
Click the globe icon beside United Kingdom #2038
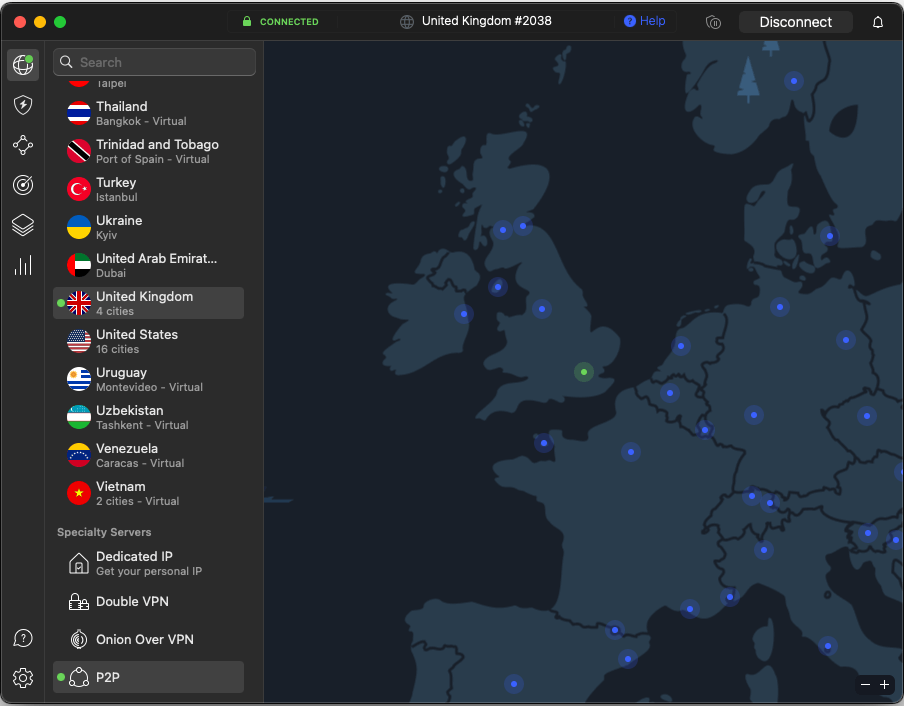tap(407, 22)
